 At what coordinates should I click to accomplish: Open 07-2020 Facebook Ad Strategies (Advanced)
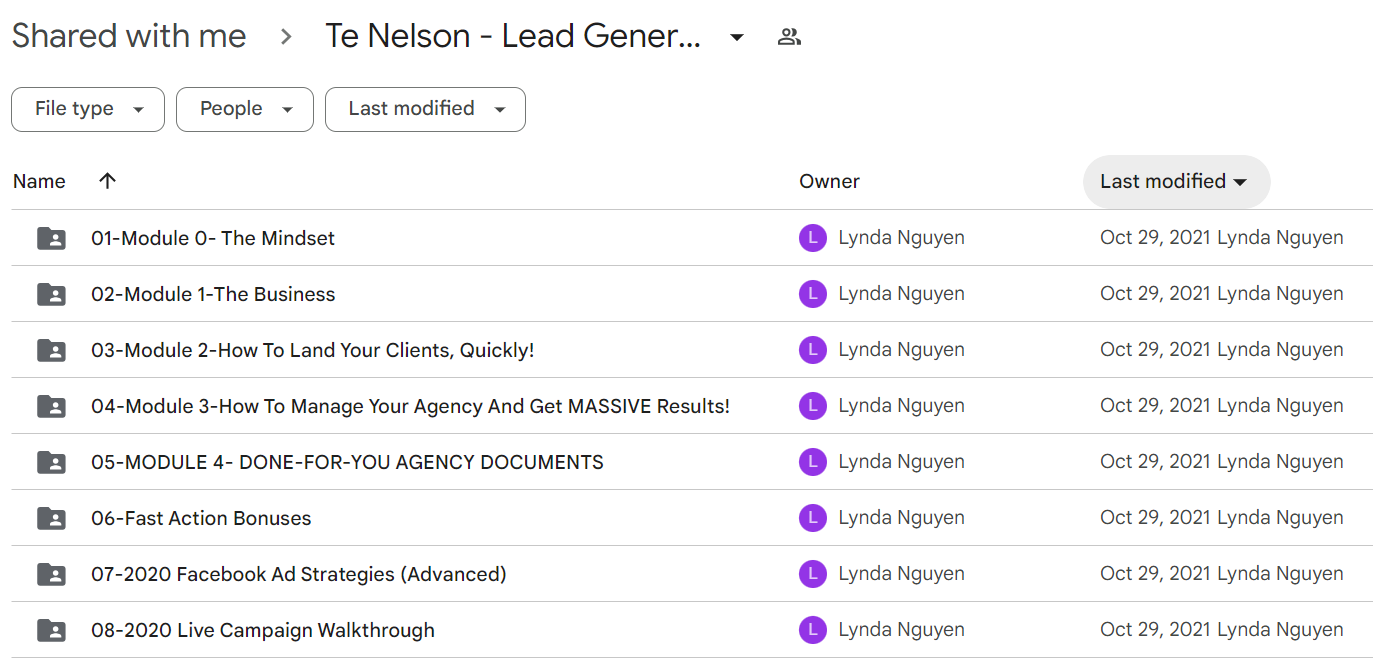click(299, 574)
